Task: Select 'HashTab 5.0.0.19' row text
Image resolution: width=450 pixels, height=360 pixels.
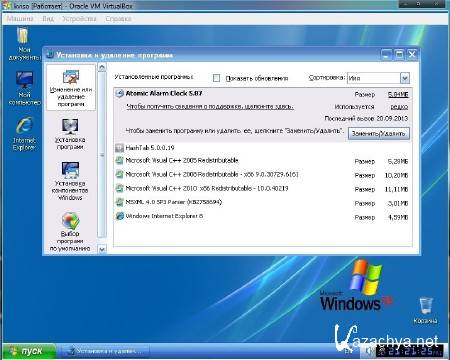Action: 150,148
